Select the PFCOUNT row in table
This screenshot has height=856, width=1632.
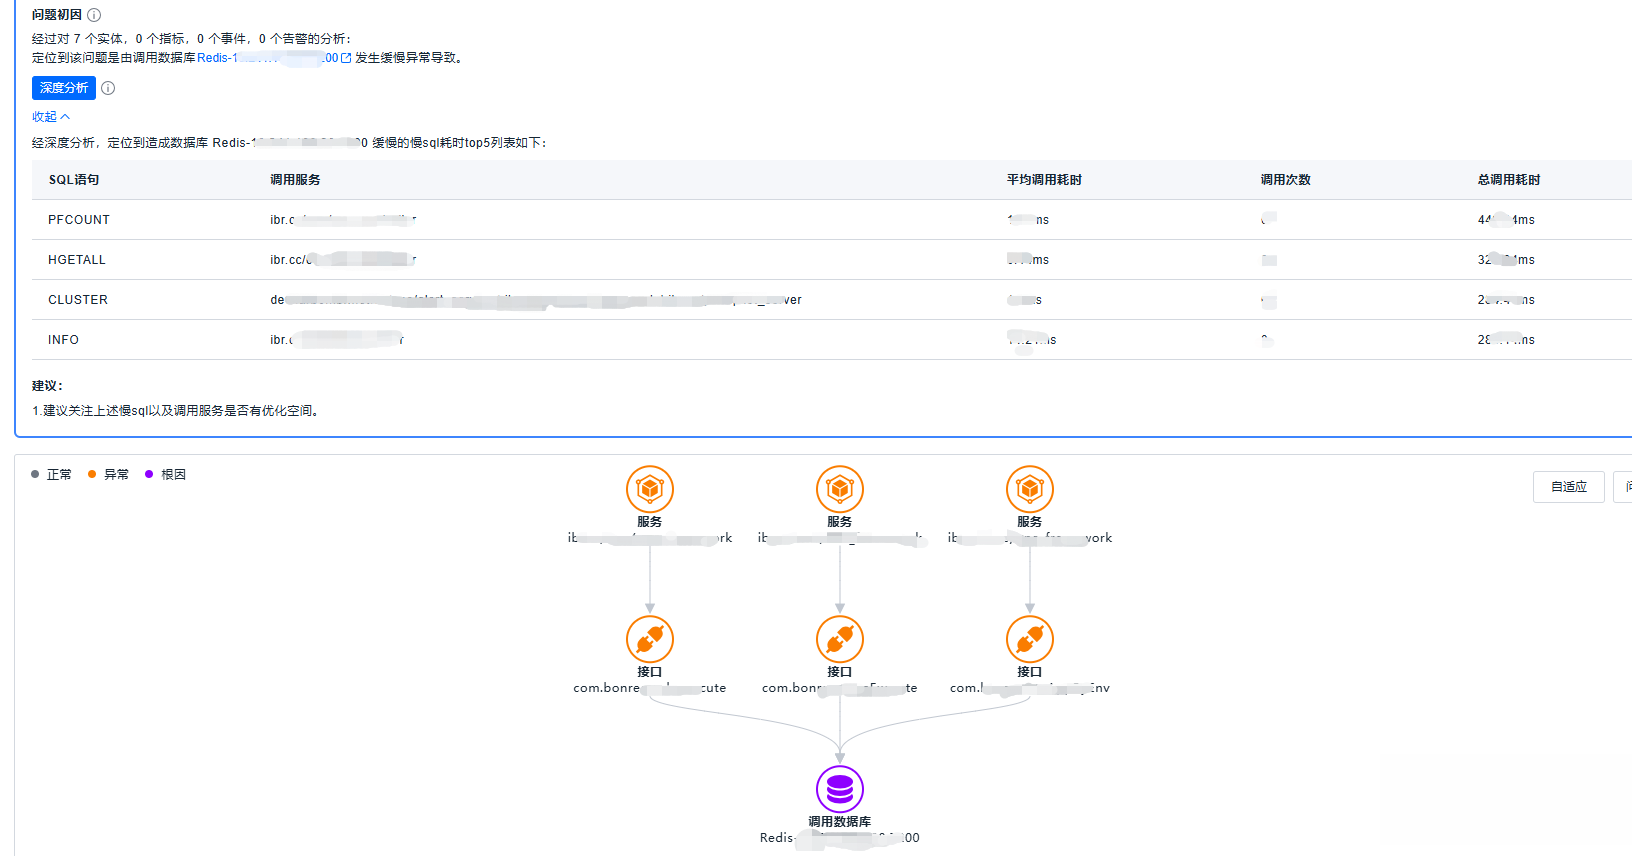tap(79, 220)
